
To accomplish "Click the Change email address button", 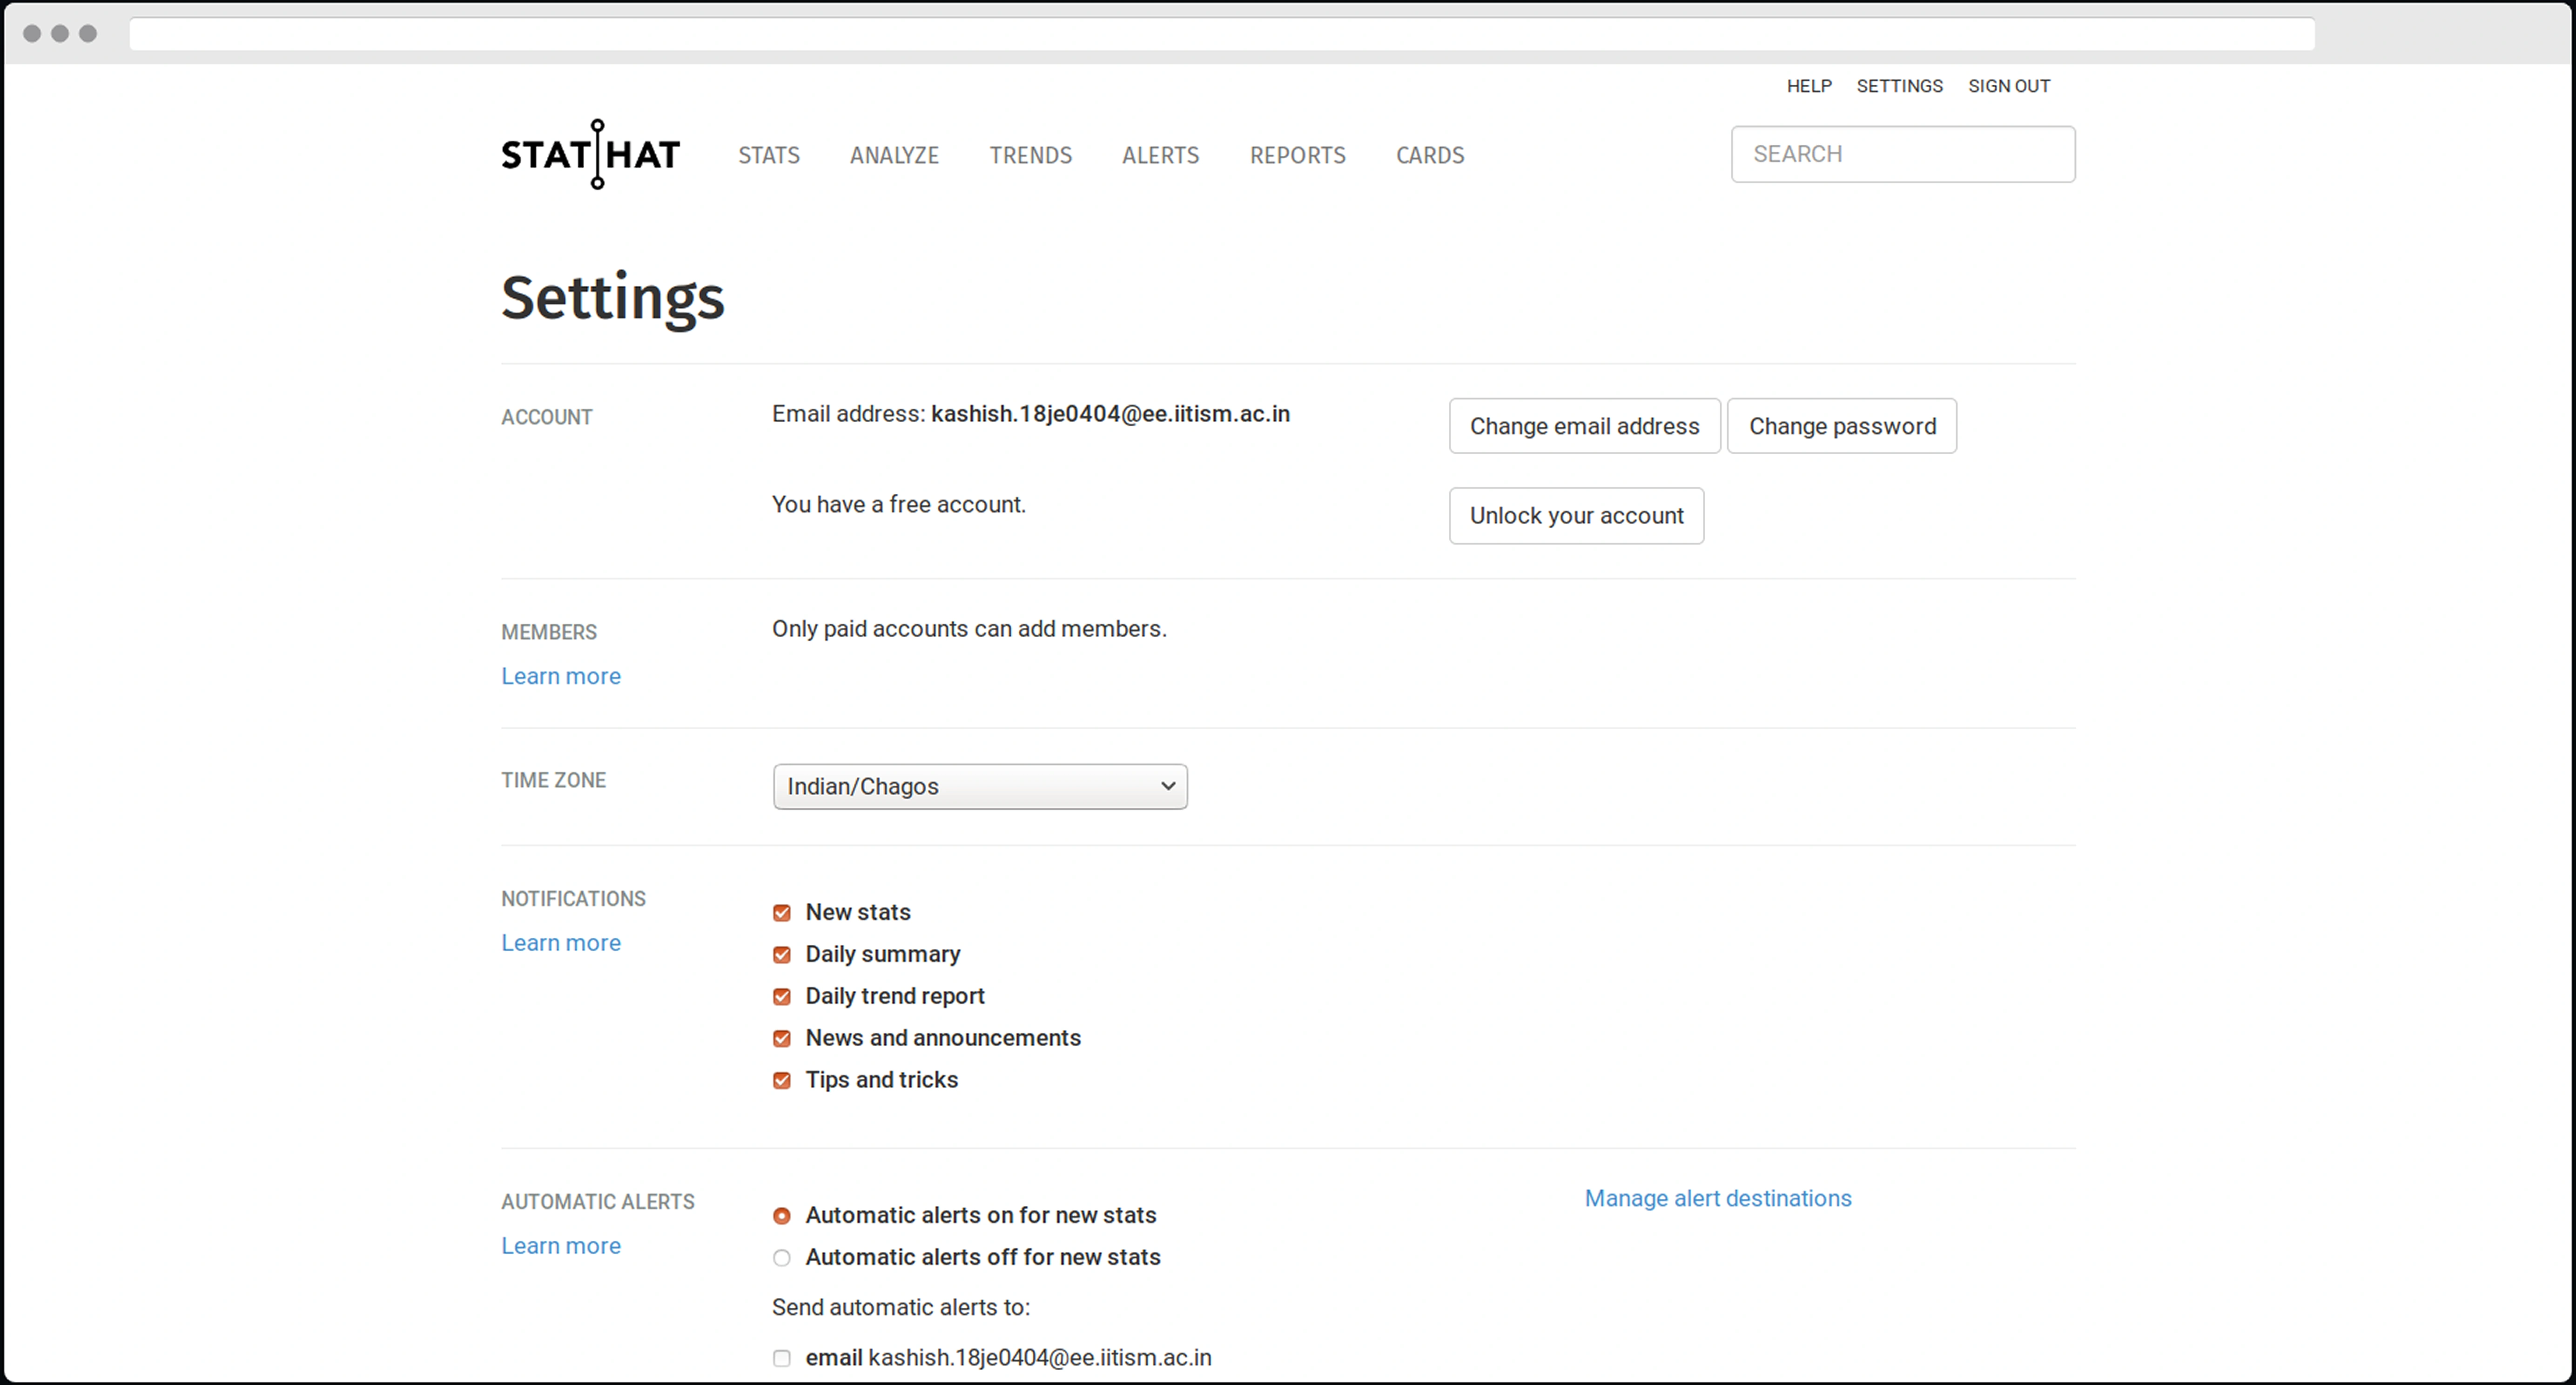I will (x=1584, y=426).
